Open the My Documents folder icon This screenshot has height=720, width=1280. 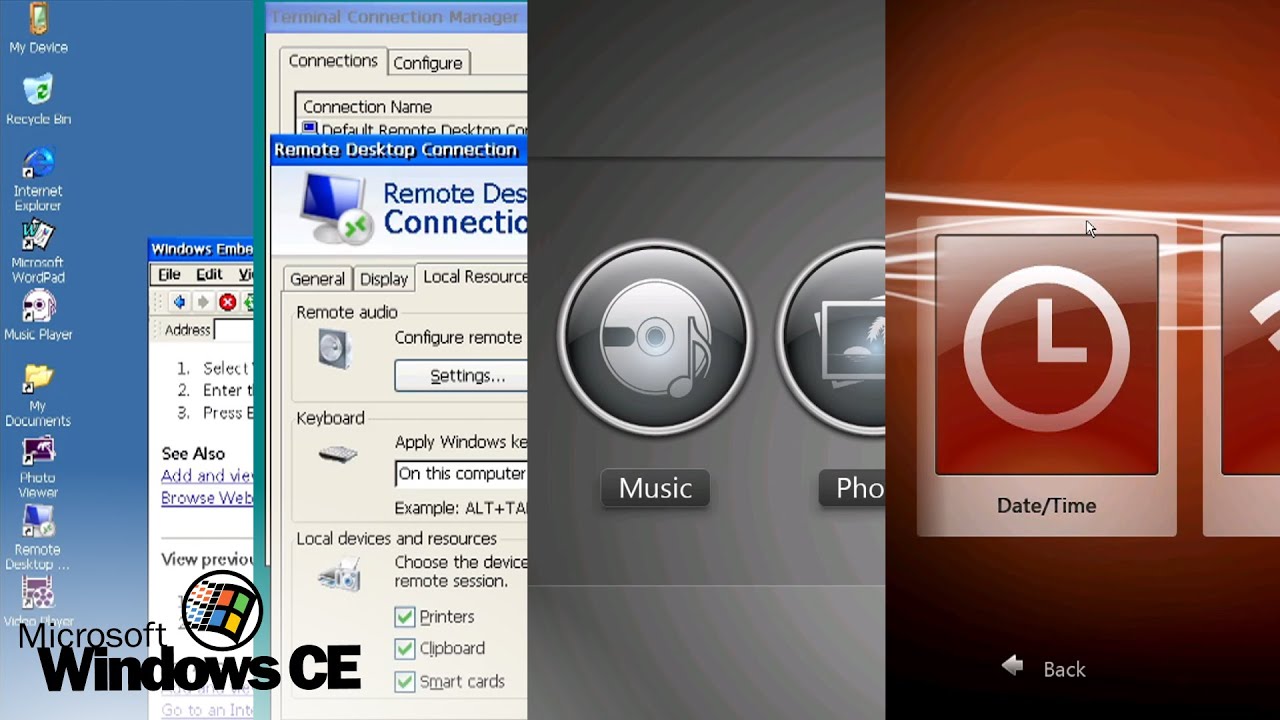(38, 395)
